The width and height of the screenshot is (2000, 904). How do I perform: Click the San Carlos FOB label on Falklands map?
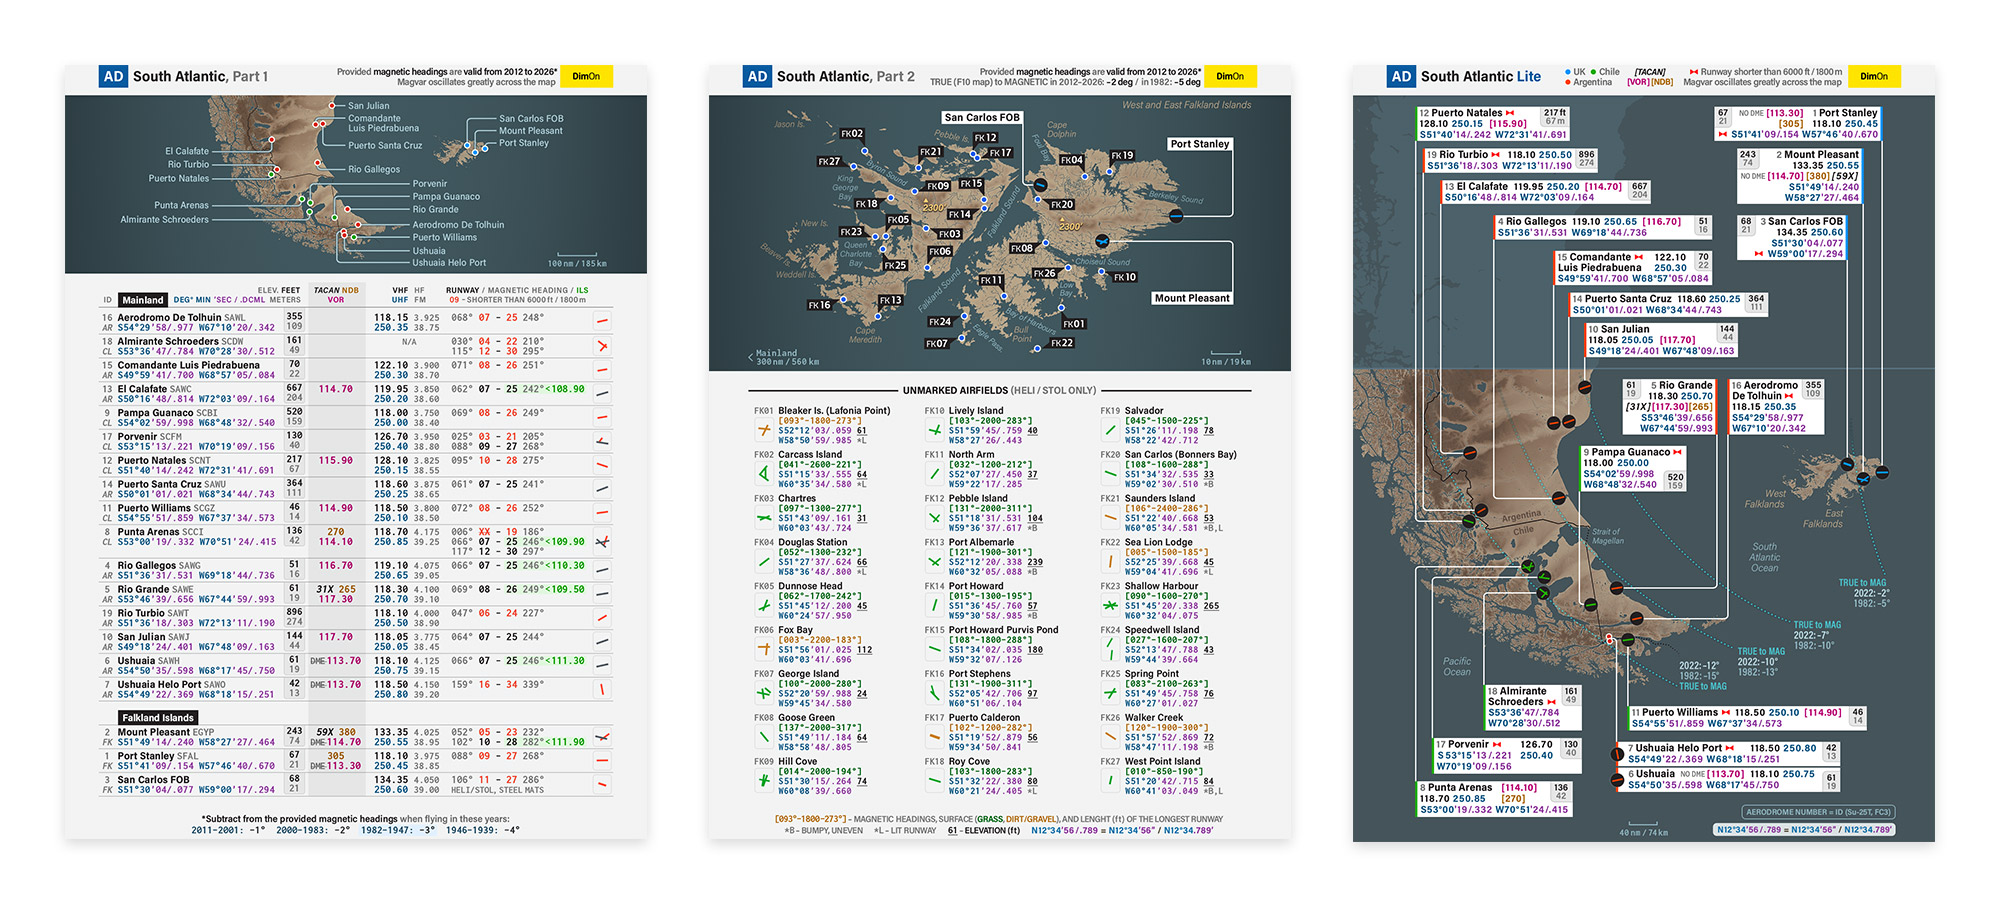(x=982, y=117)
